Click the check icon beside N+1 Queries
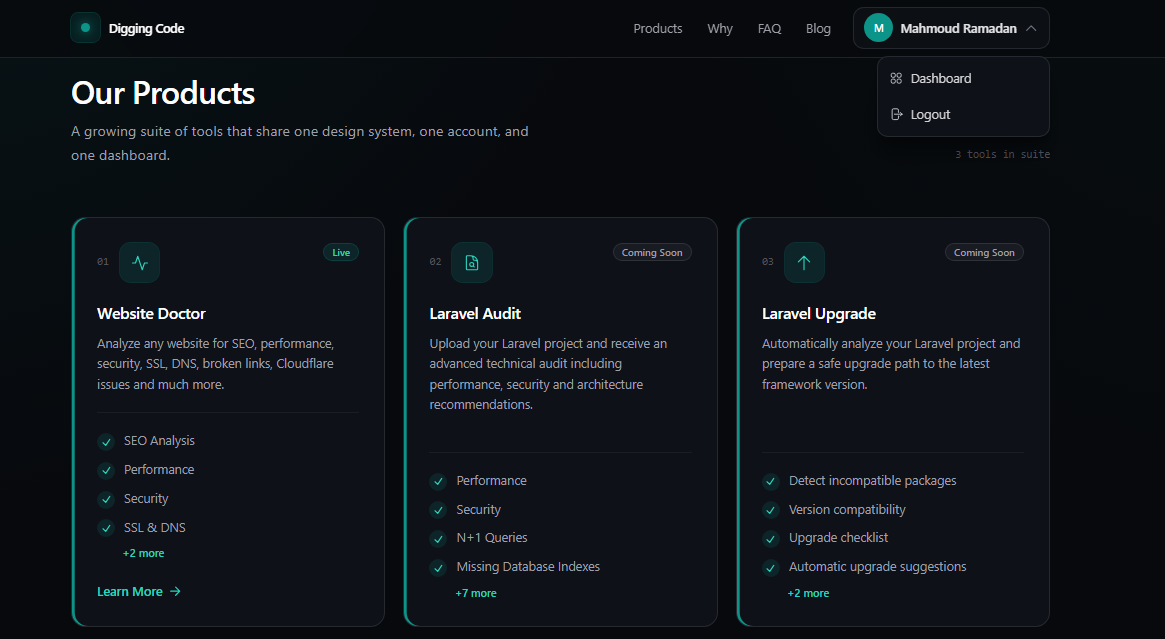Screen dimensions: 1165x639 coord(438,539)
